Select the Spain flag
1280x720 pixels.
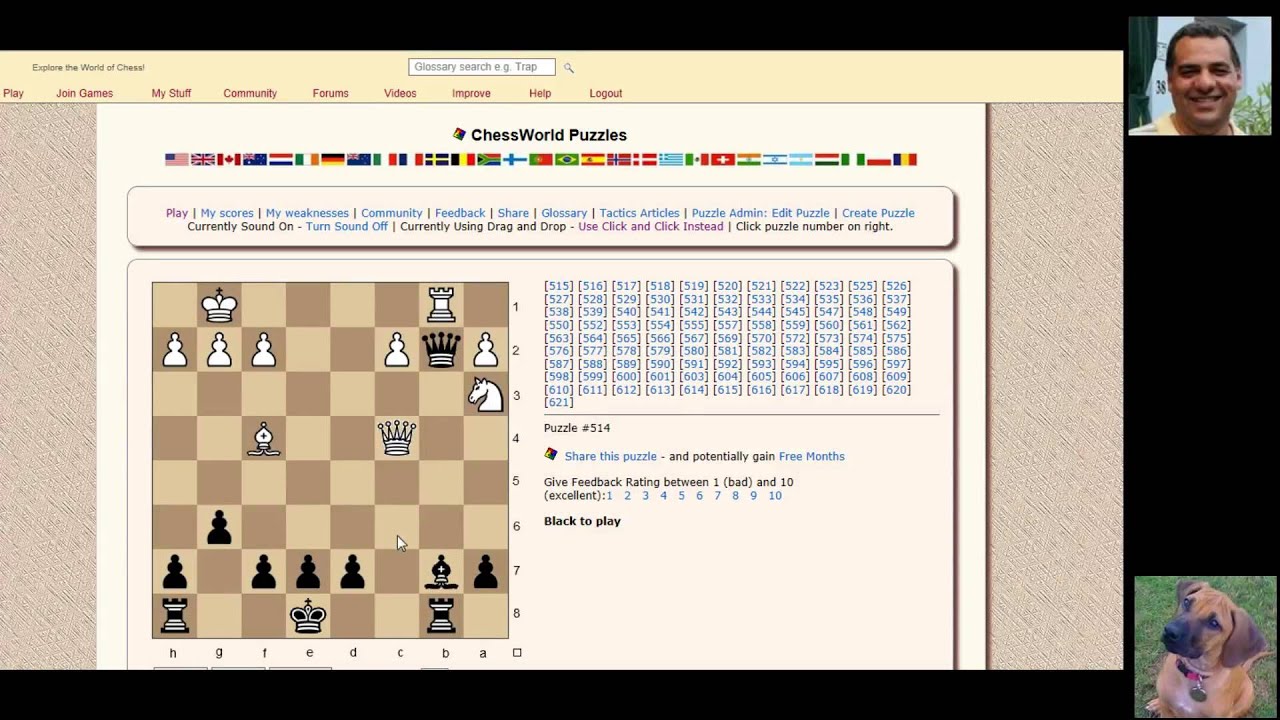[x=593, y=160]
